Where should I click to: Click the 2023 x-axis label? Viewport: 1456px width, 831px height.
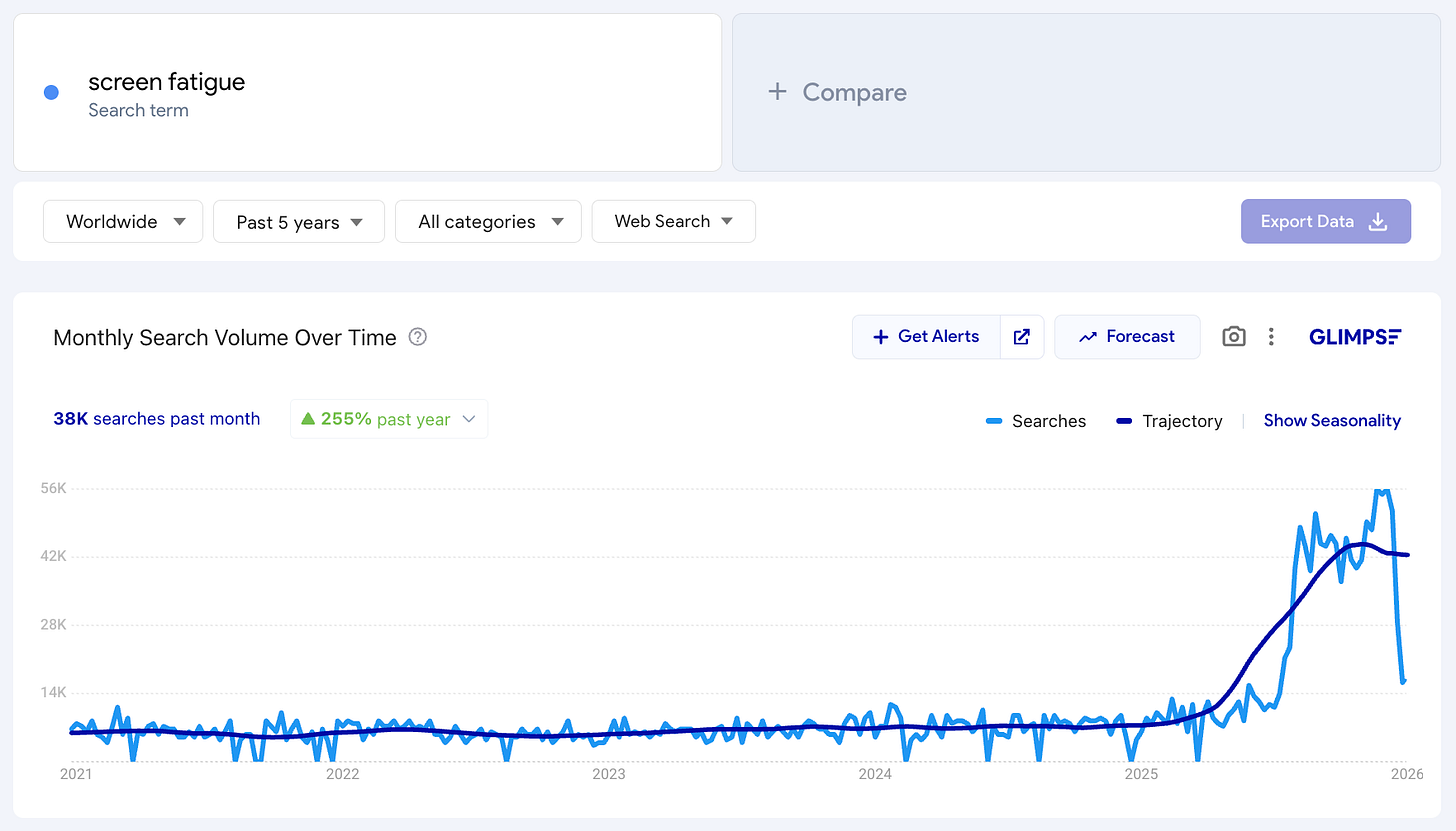[x=608, y=774]
